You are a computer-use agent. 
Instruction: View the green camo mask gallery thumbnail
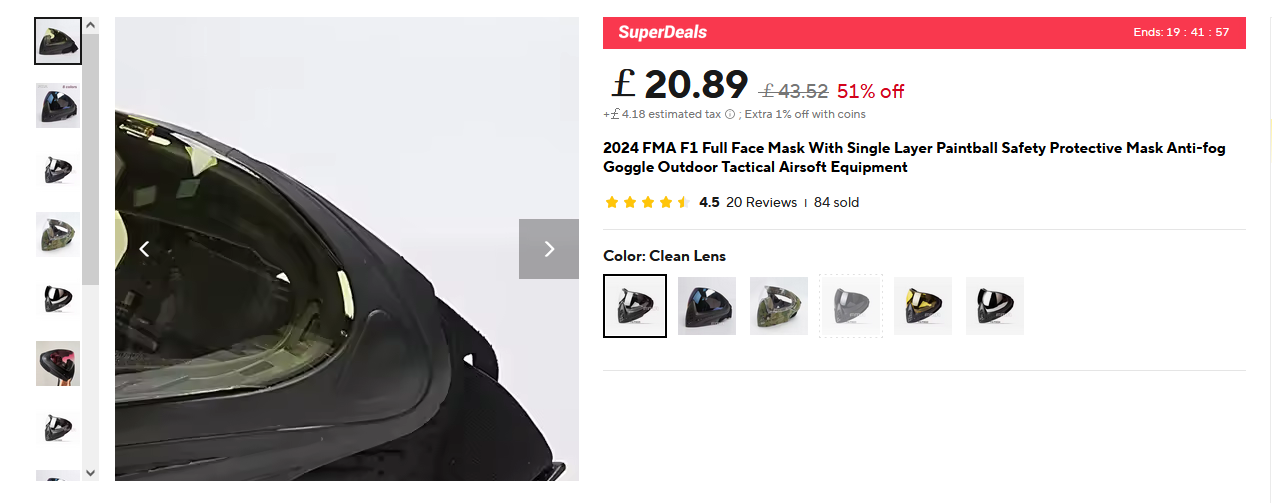58,234
